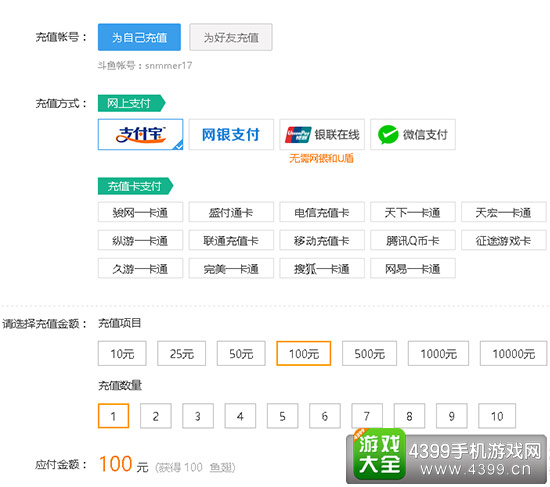Select 征途游戏卡 card
The height and width of the screenshot is (487, 550).
click(504, 240)
